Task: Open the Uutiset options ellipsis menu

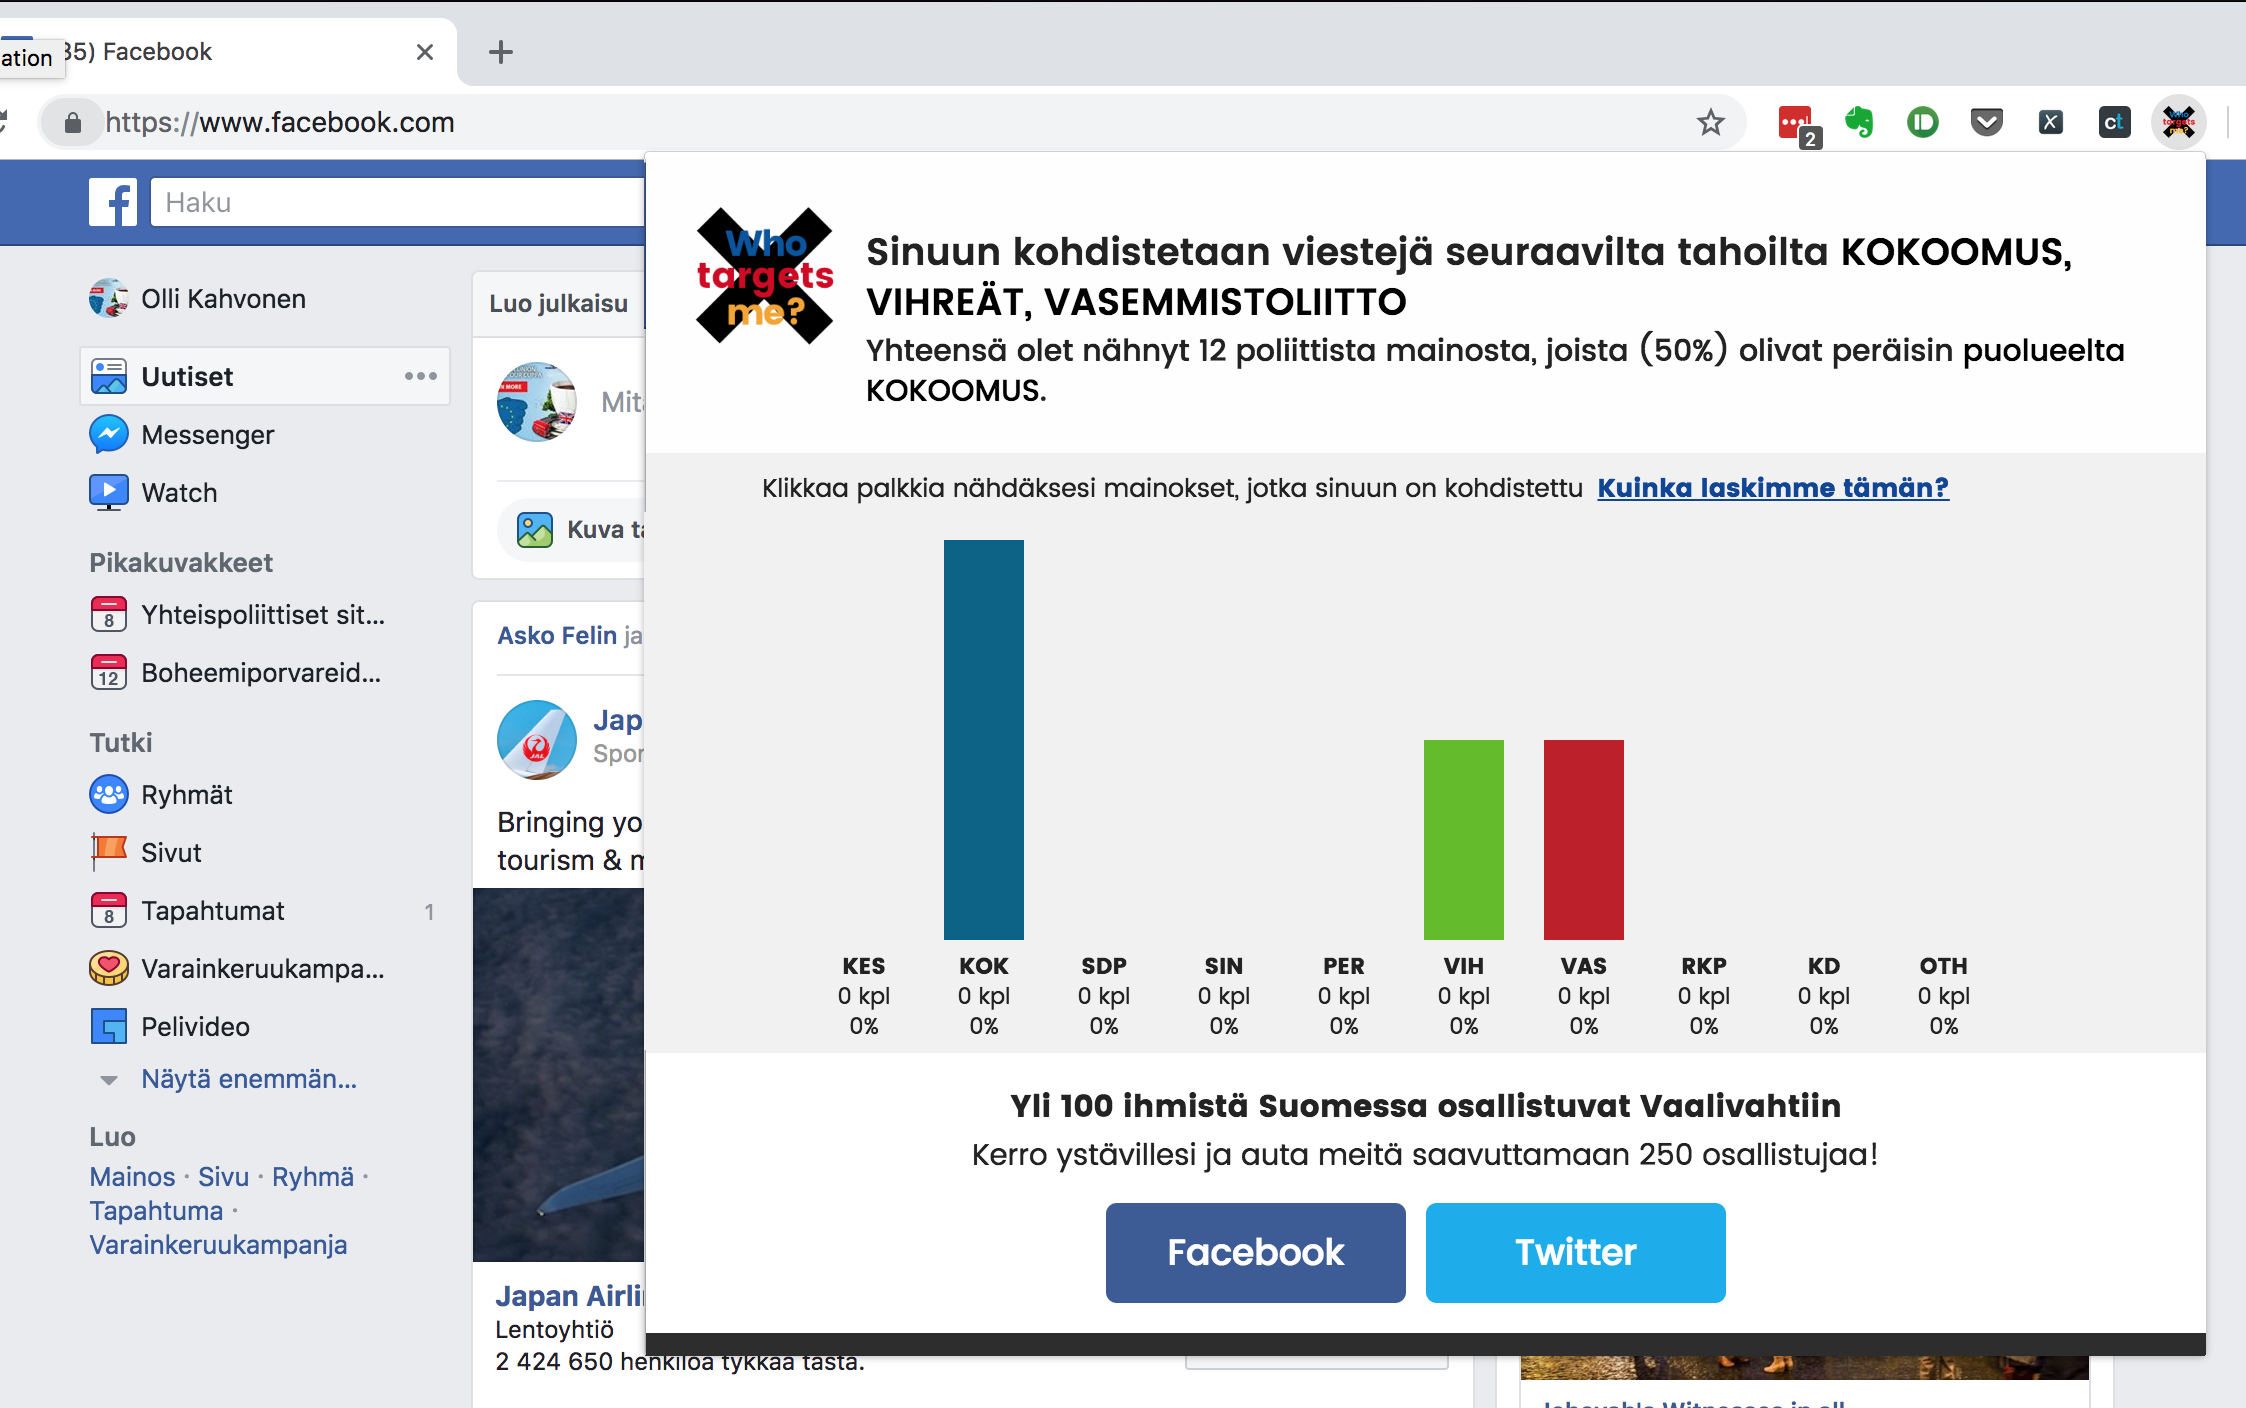Action: tap(420, 376)
